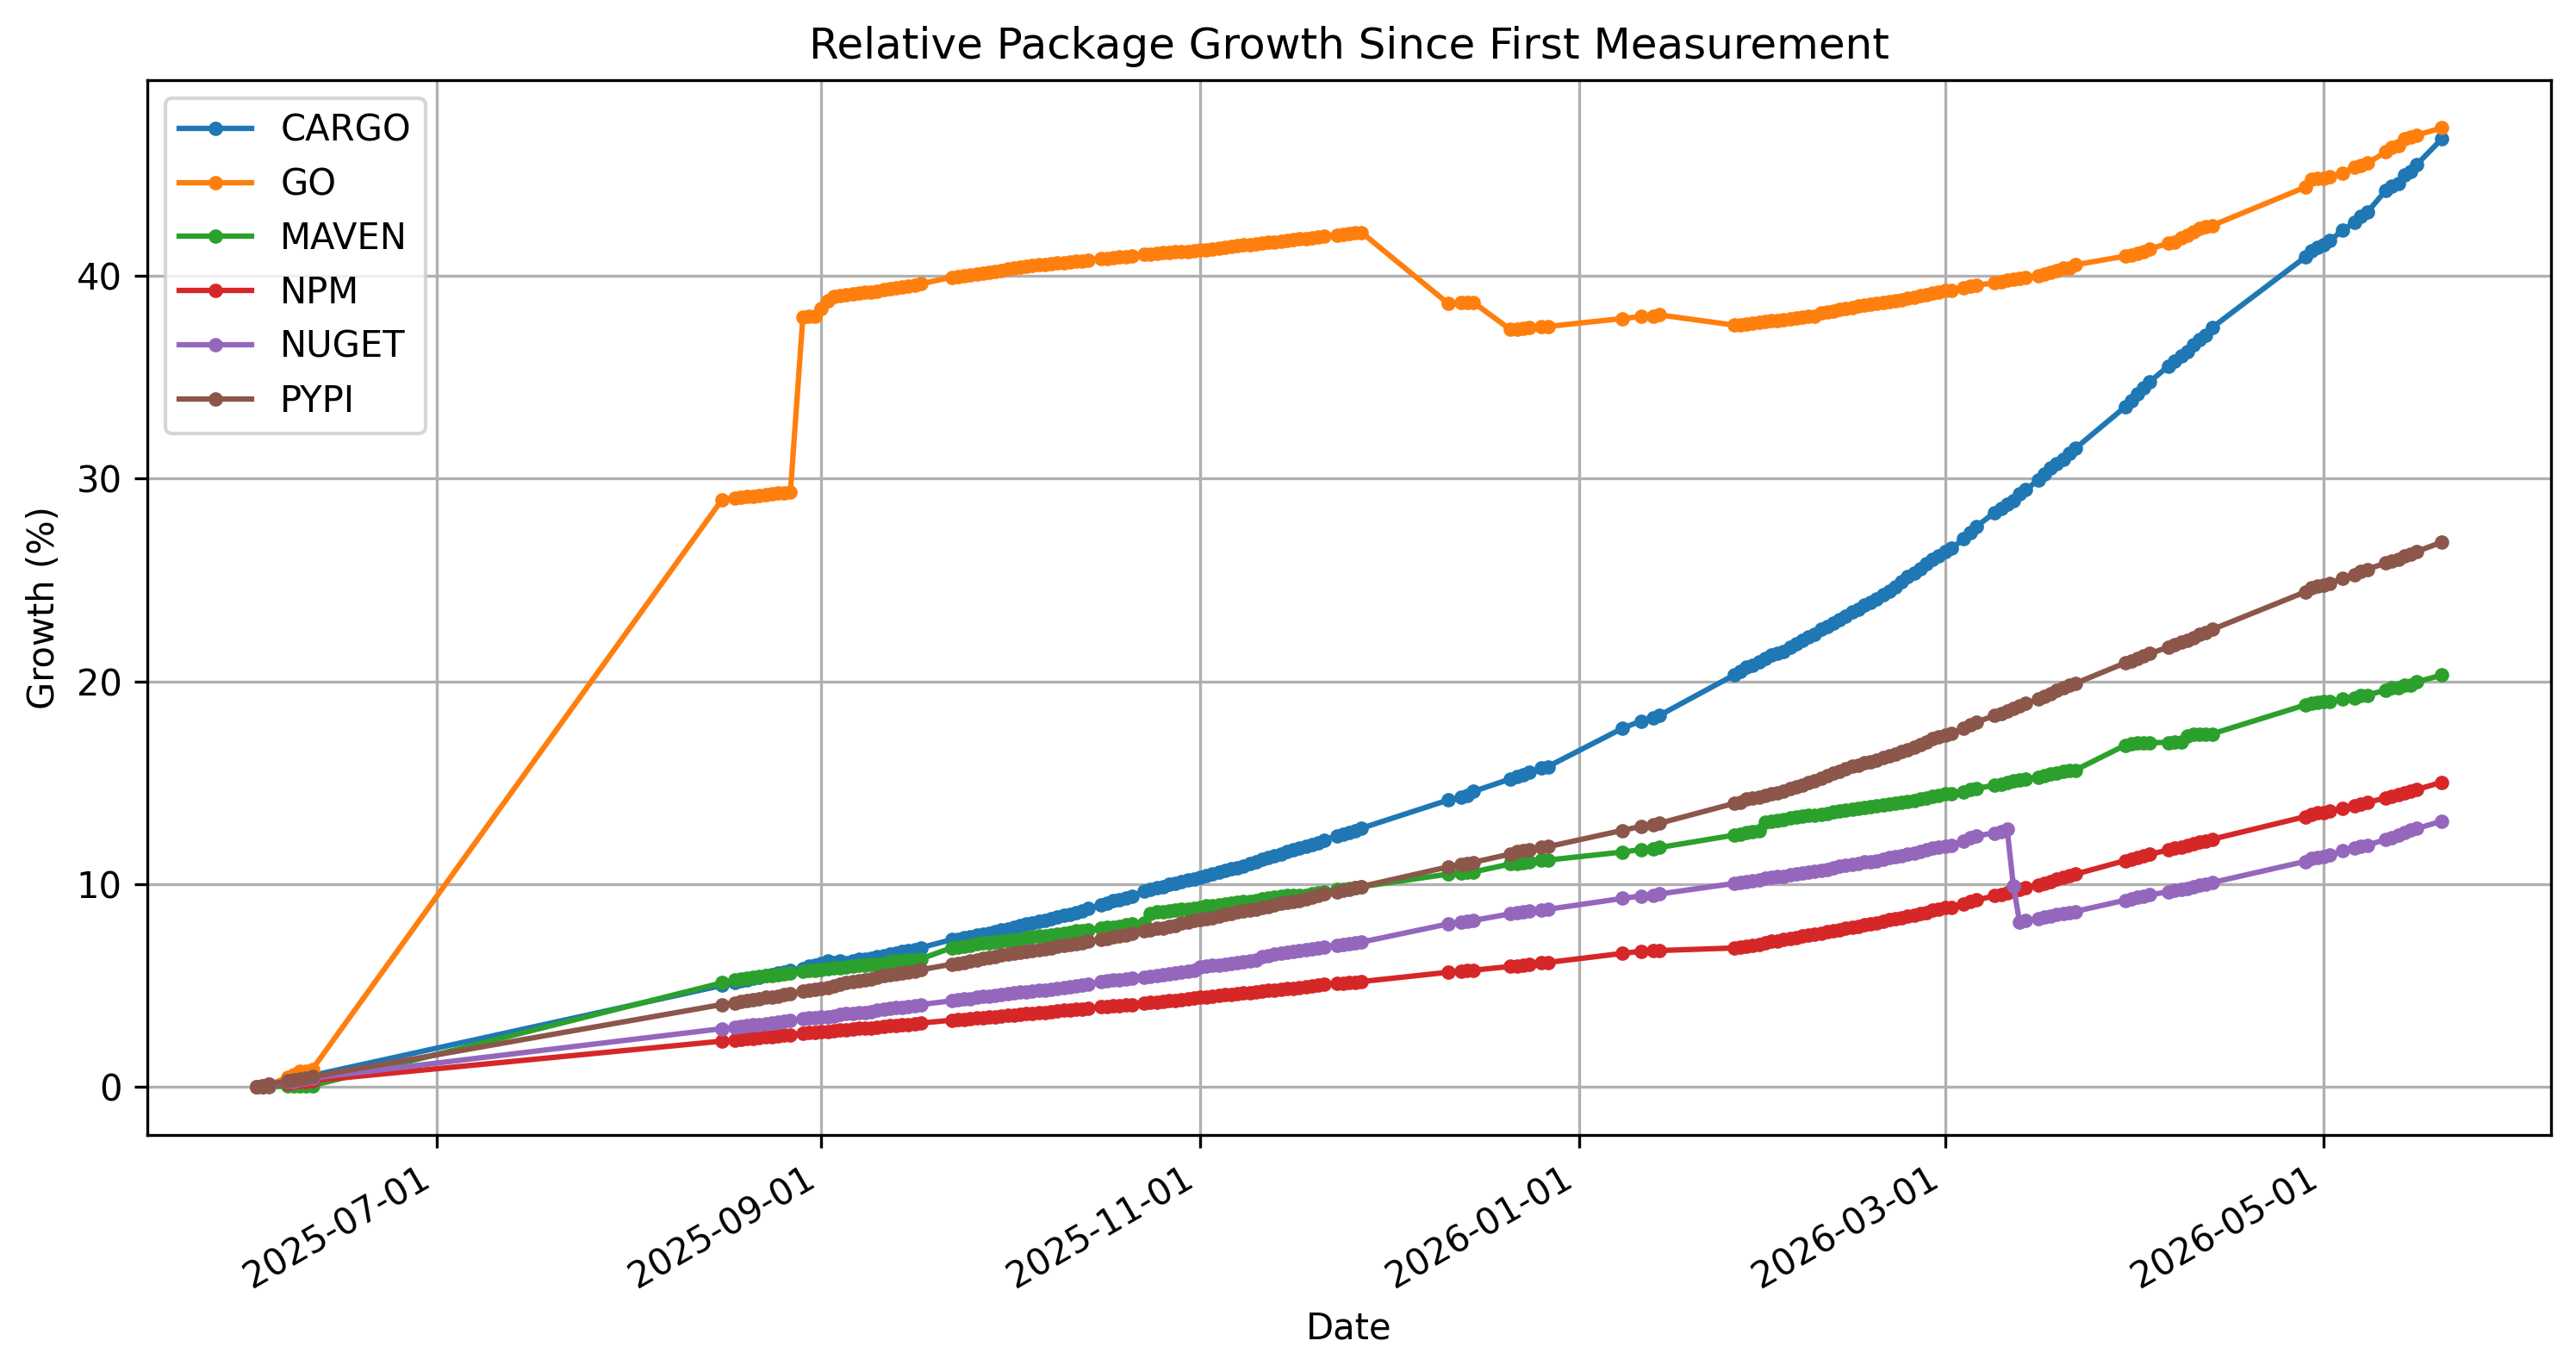Click the green MAVEN legend line marker
This screenshot has width=2576, height=1372.
[215, 236]
